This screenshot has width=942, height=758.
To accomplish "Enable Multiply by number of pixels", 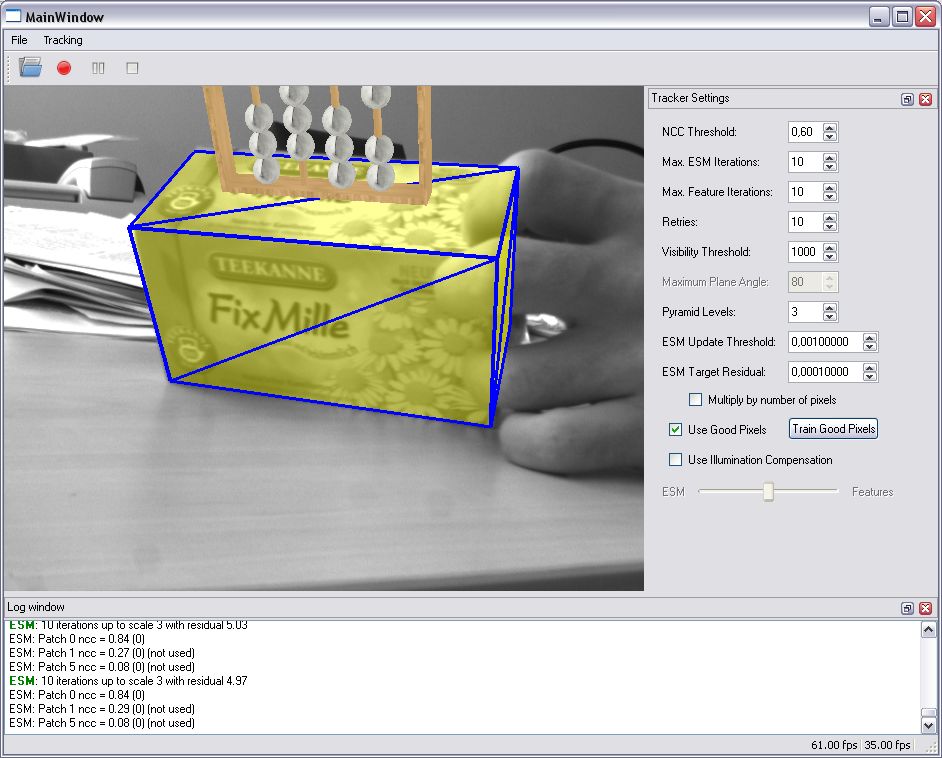I will tap(695, 399).
